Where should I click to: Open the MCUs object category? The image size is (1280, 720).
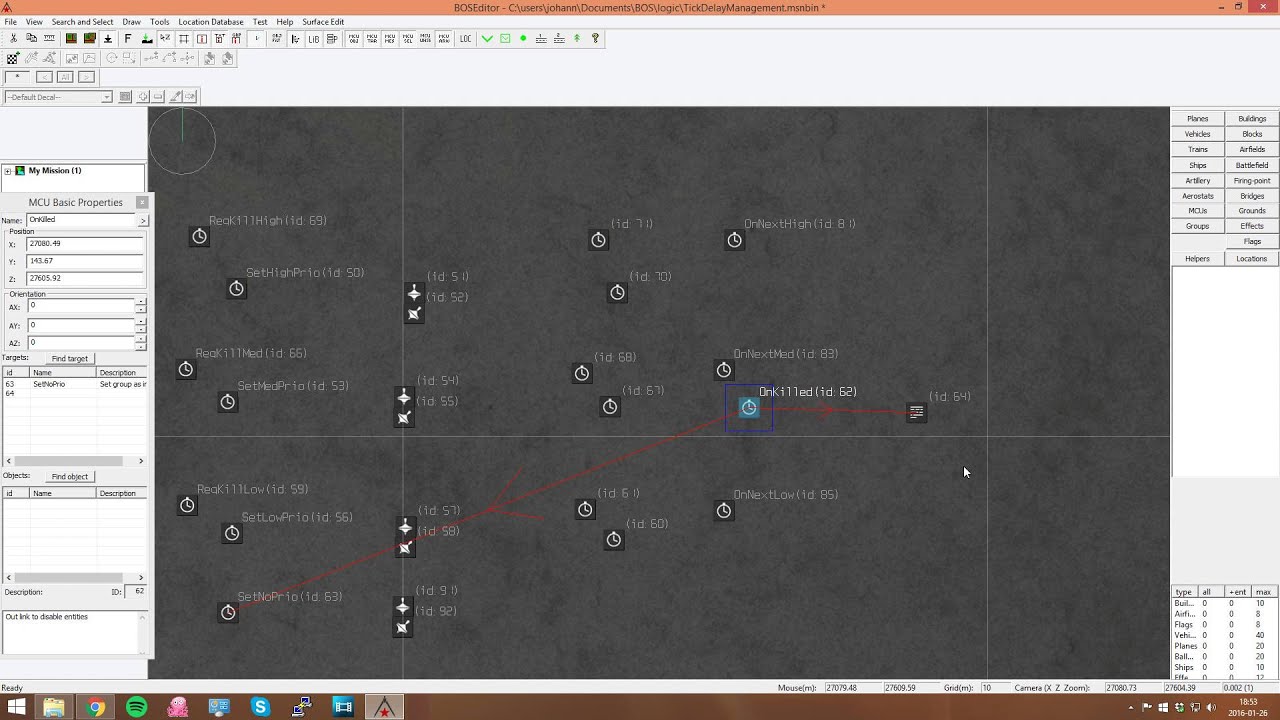point(1198,211)
